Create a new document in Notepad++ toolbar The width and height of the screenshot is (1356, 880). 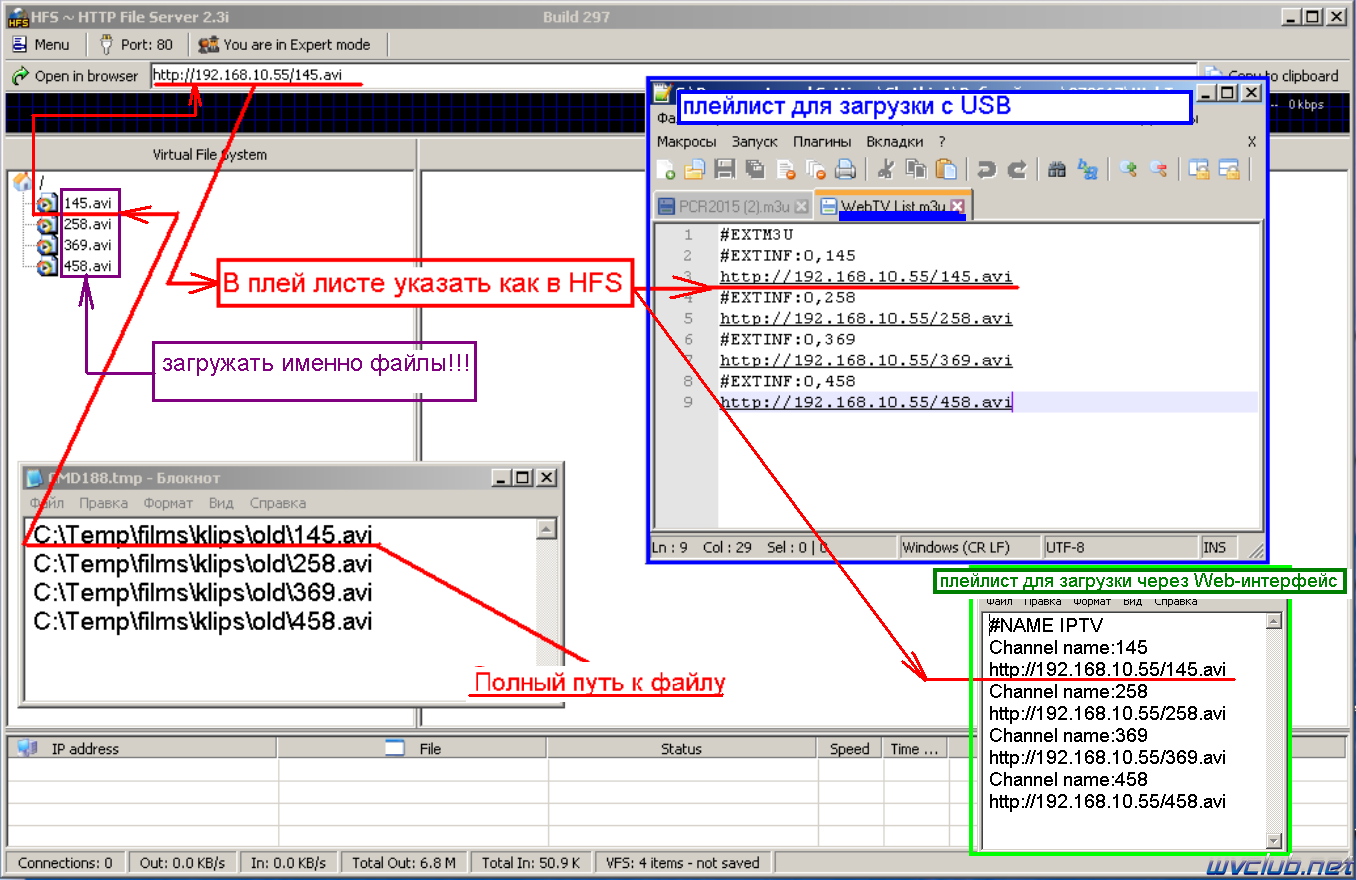[665, 170]
